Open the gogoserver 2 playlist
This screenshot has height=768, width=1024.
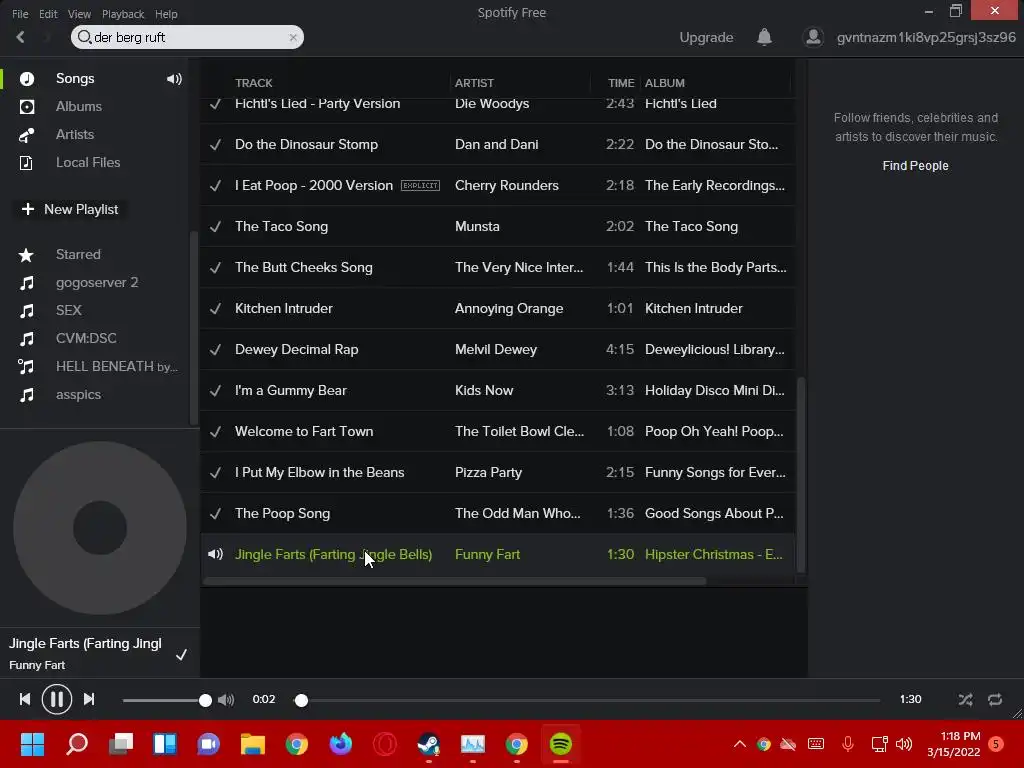pyautogui.click(x=97, y=283)
